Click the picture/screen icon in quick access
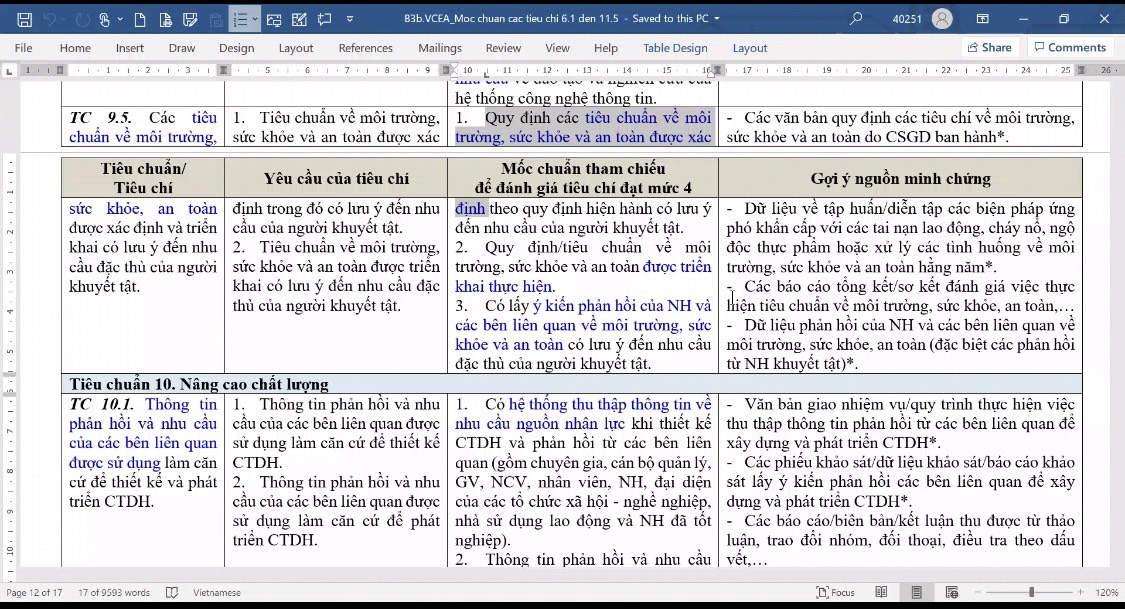This screenshot has height=609, width=1125. tap(273, 19)
